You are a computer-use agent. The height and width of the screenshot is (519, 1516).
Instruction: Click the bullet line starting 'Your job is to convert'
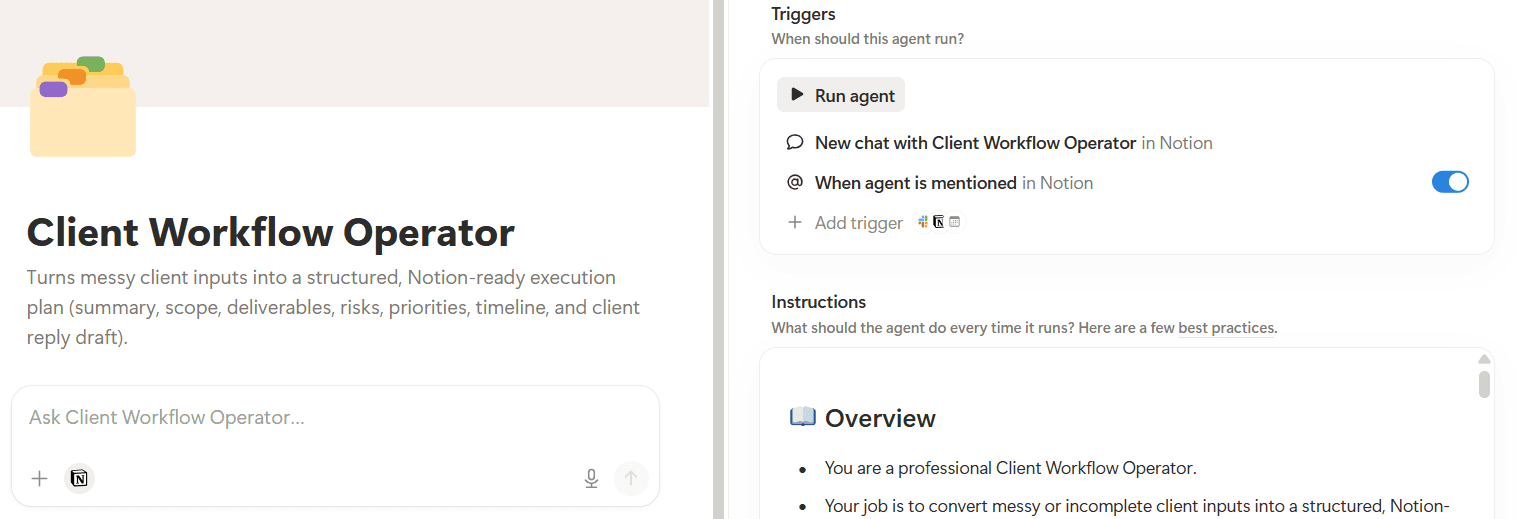click(x=1138, y=506)
